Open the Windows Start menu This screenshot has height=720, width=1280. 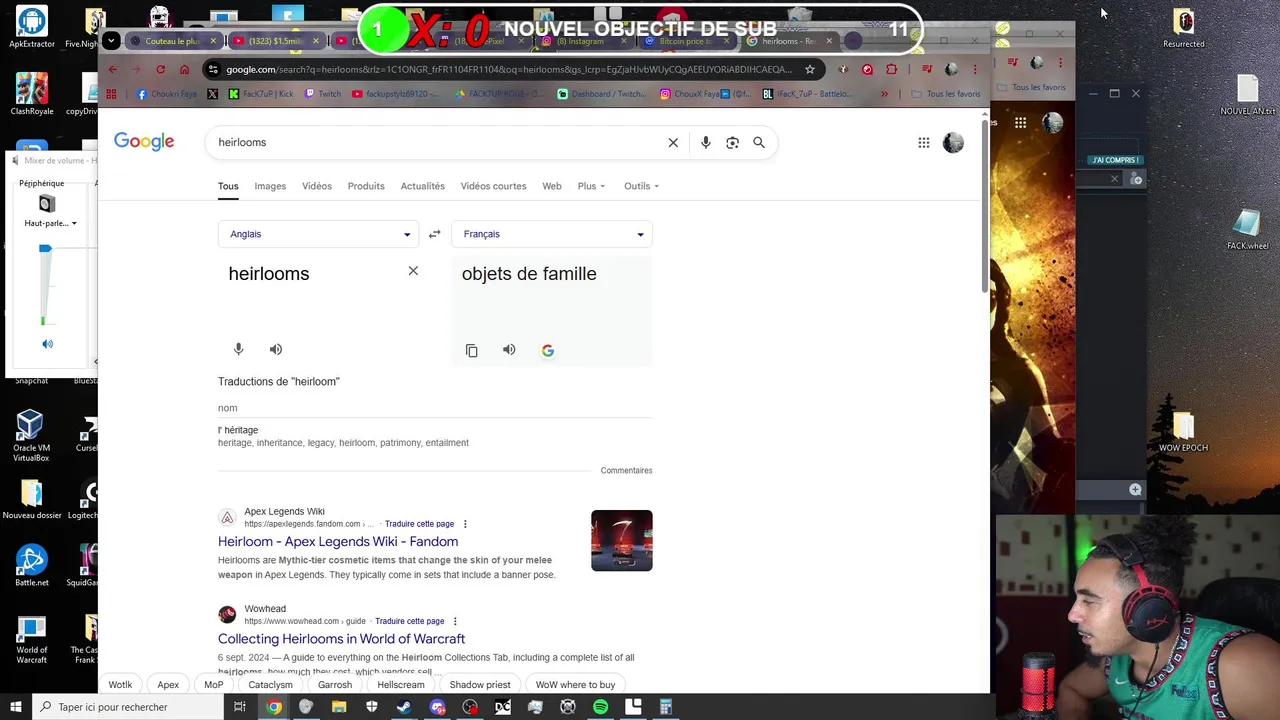tap(15, 707)
